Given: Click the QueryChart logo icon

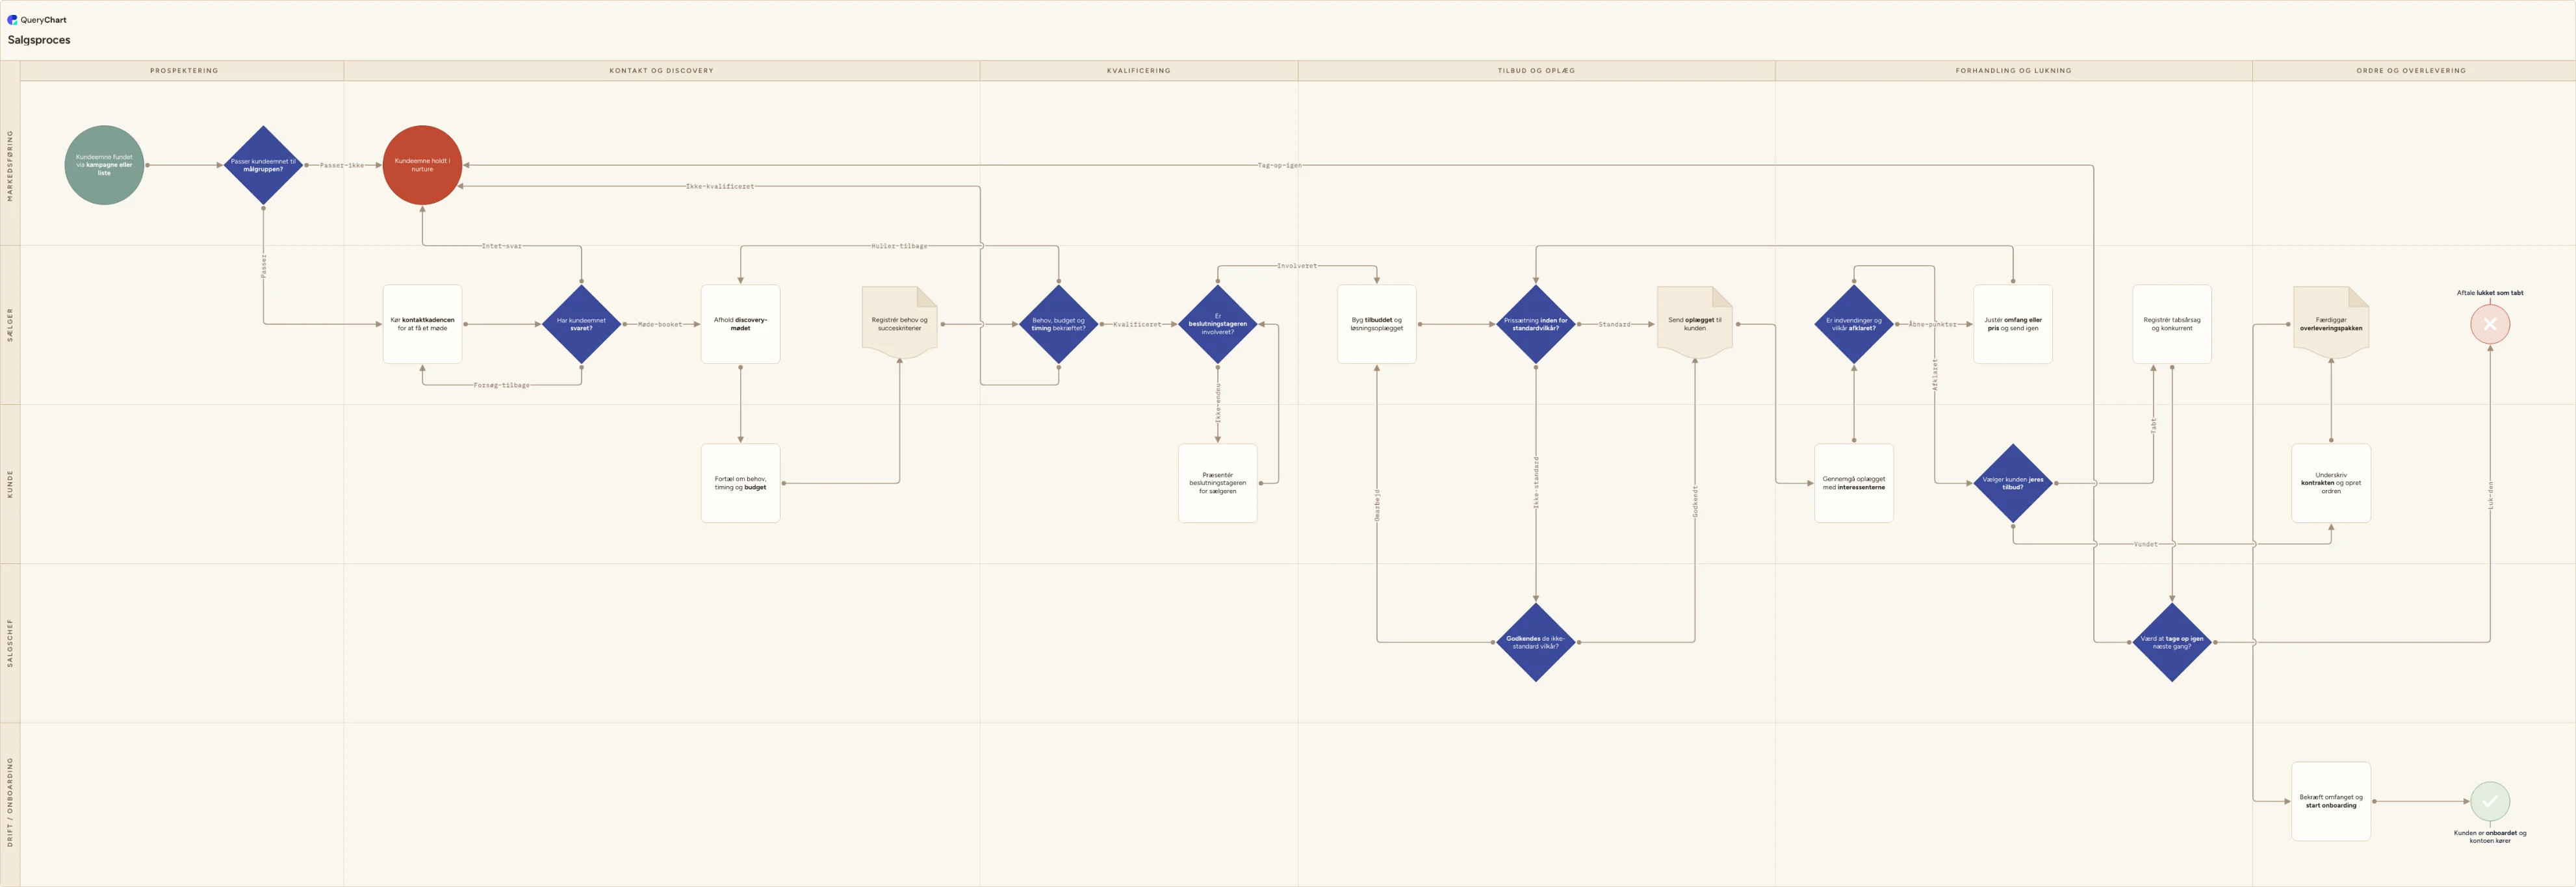Looking at the screenshot, I should point(12,19).
